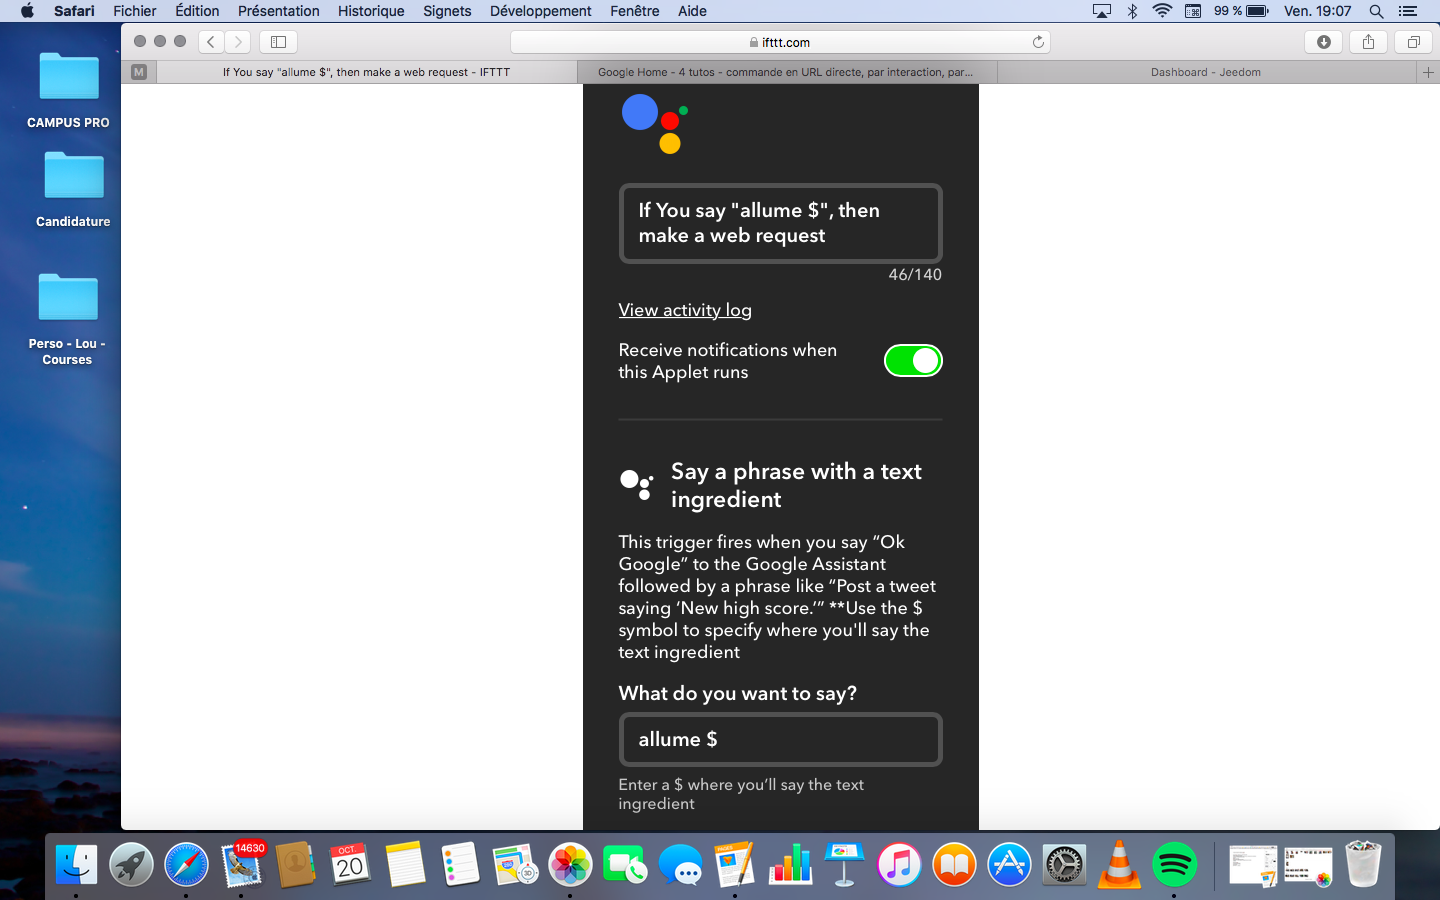The height and width of the screenshot is (900, 1440).
Task: Open the Aide menu
Action: tap(692, 11)
